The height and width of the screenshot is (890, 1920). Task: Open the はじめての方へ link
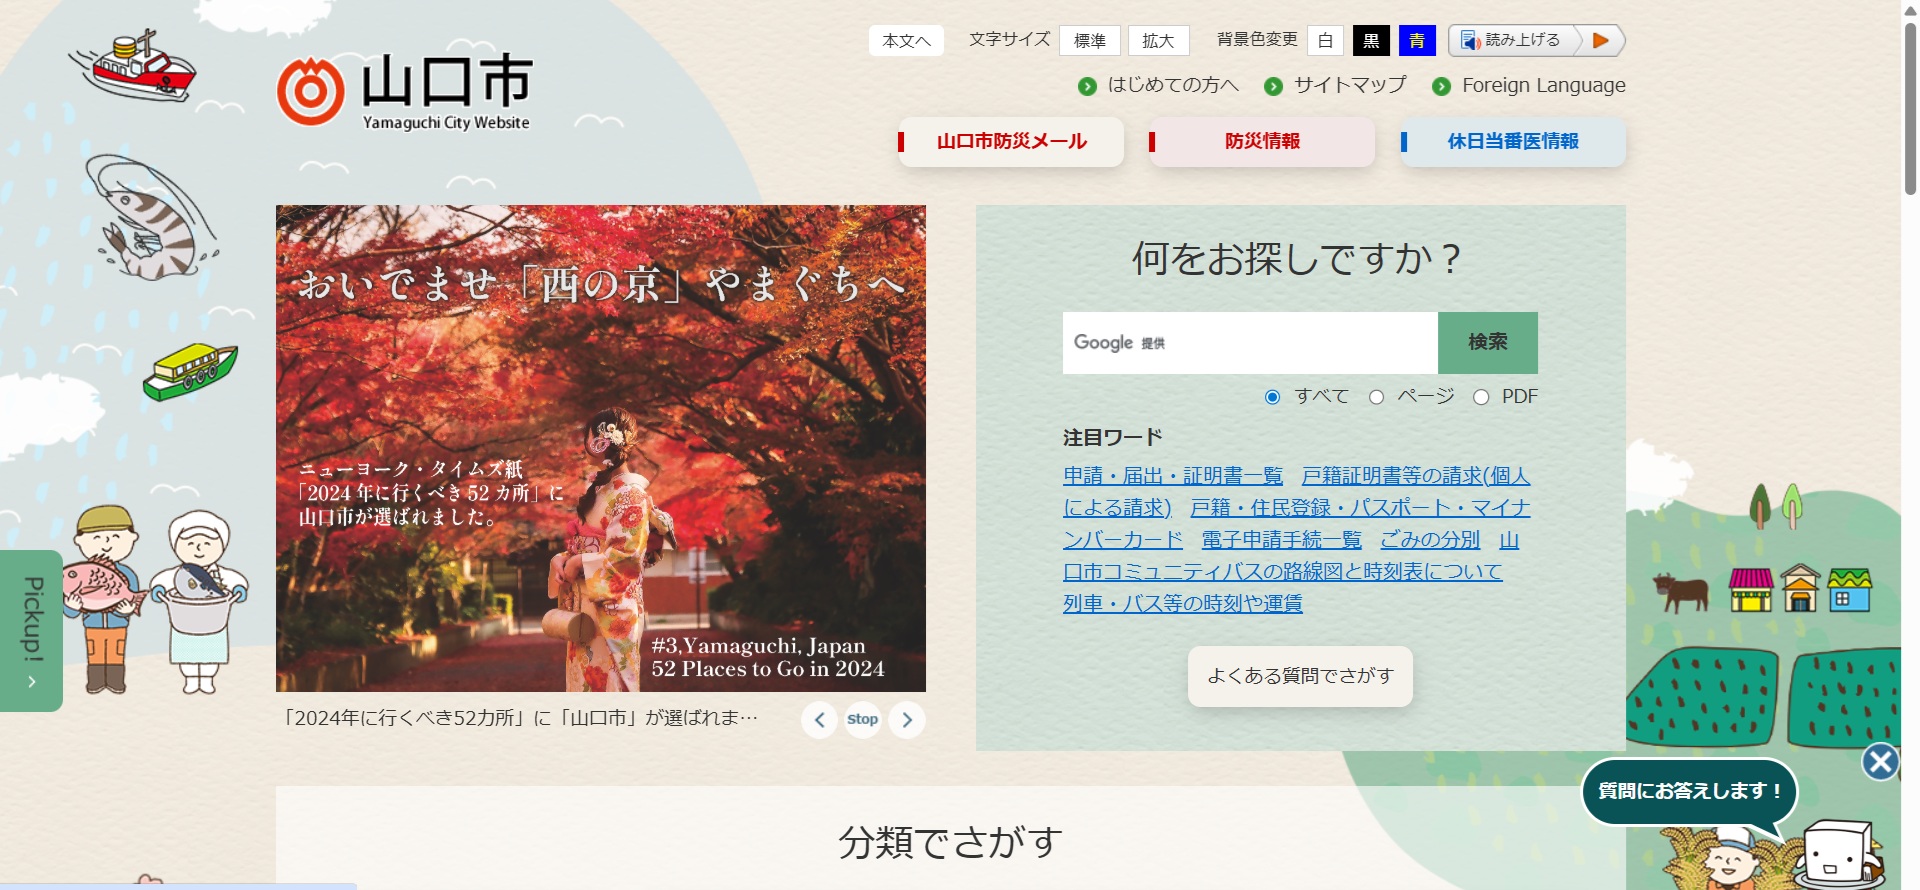point(1173,85)
